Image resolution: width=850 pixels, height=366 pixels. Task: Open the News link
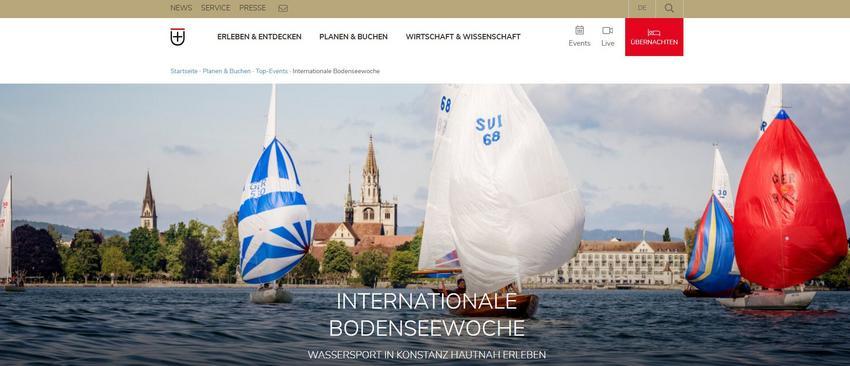tap(181, 8)
